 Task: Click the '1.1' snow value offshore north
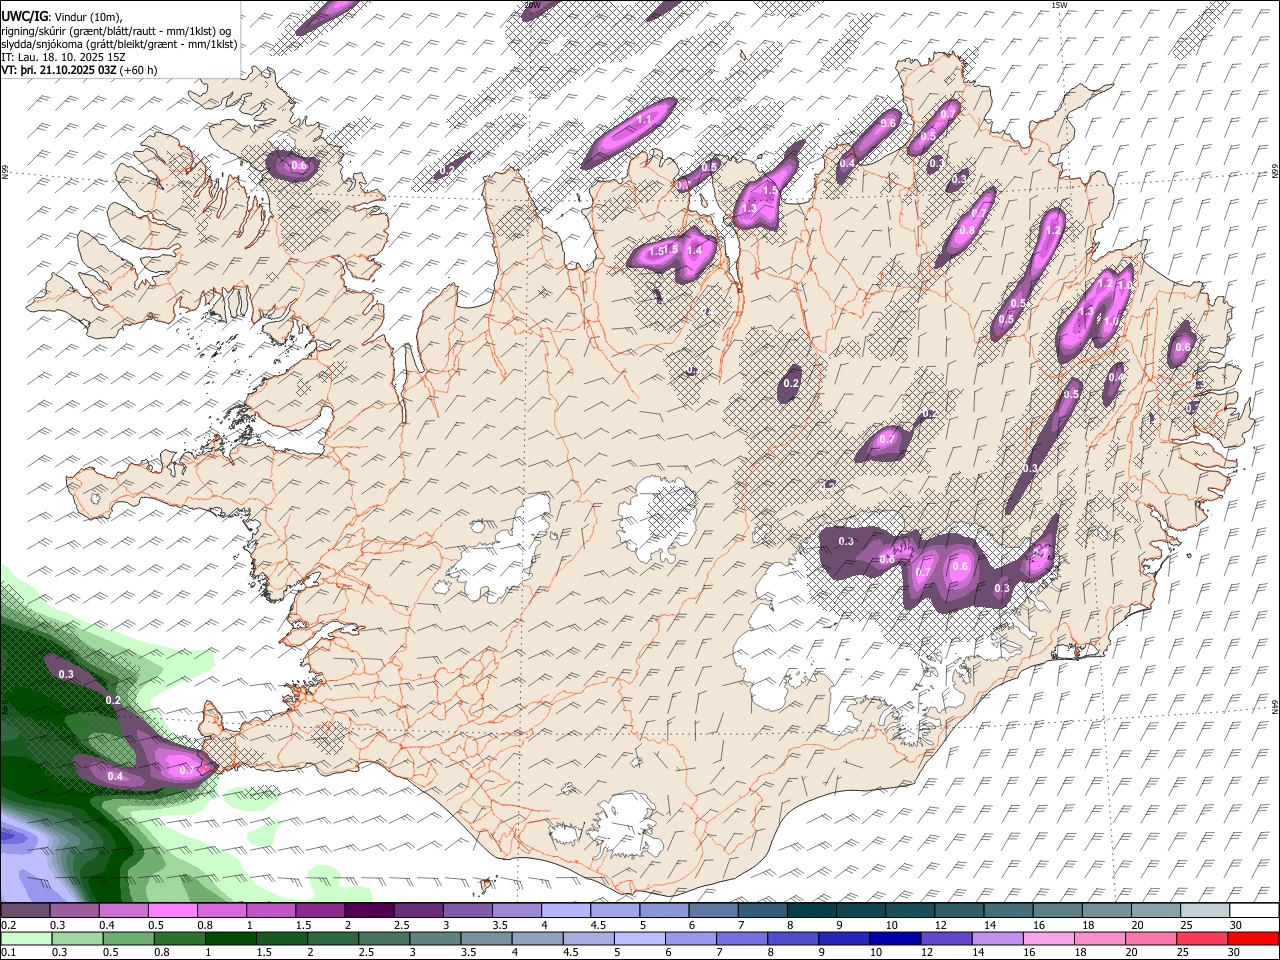tap(644, 119)
